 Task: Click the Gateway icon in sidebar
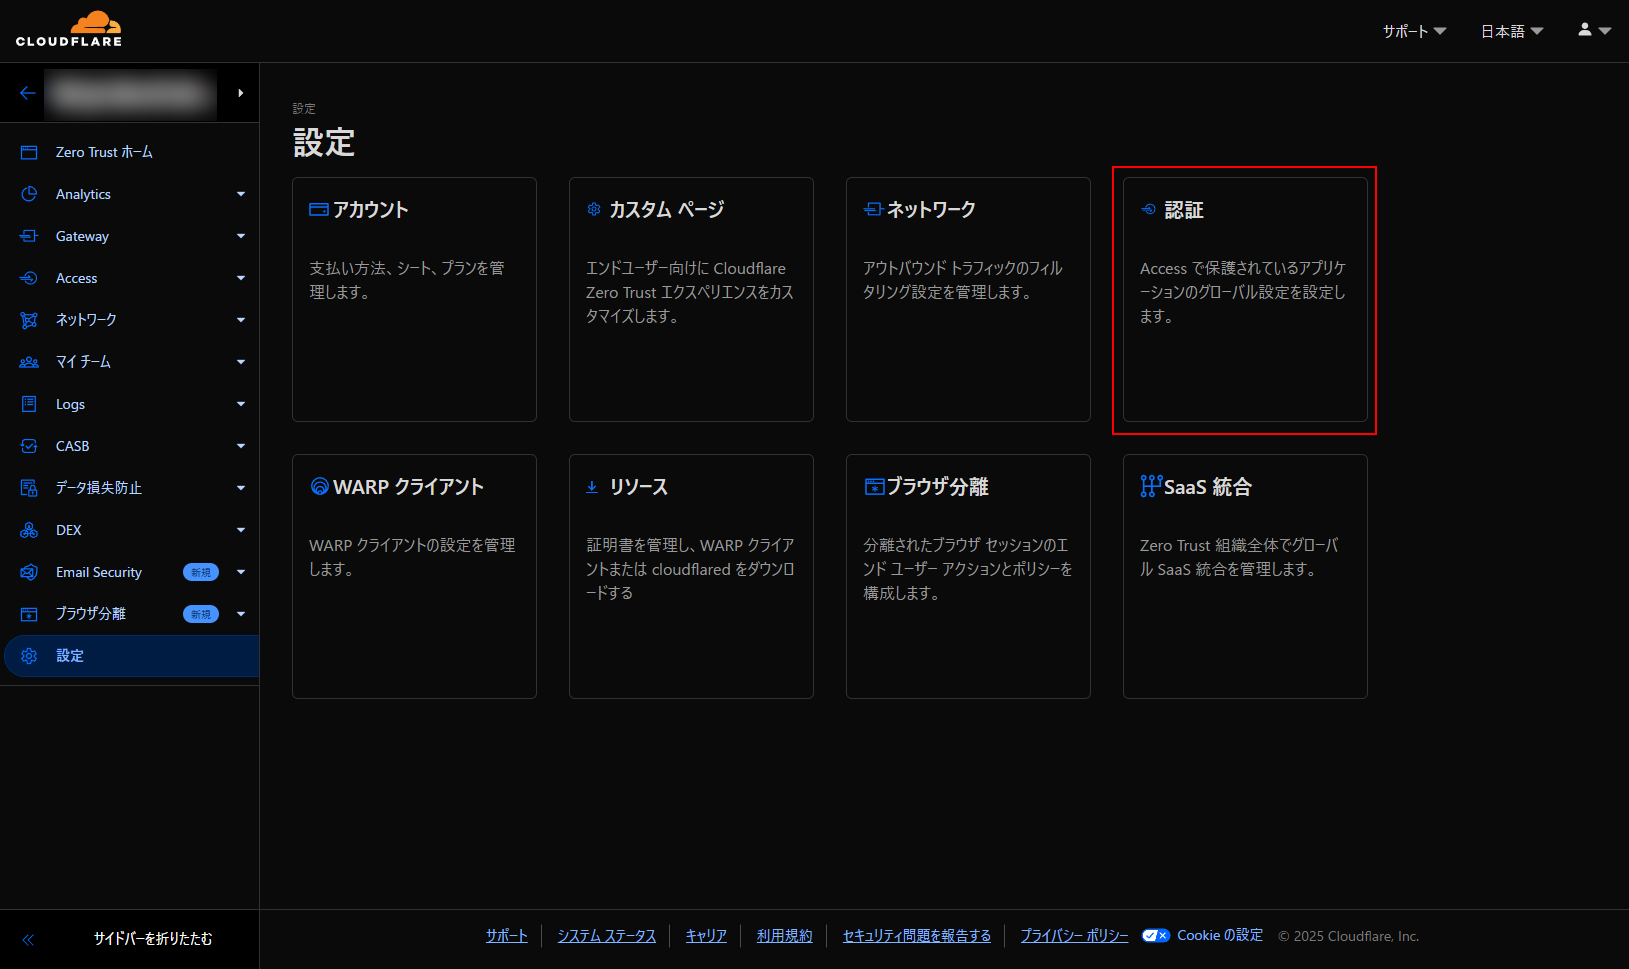(29, 236)
